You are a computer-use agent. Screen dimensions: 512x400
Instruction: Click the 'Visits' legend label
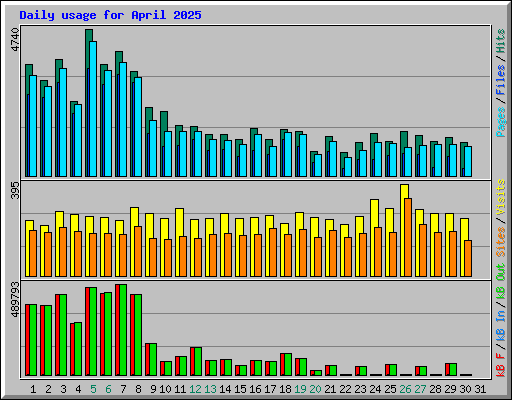pyautogui.click(x=501, y=197)
